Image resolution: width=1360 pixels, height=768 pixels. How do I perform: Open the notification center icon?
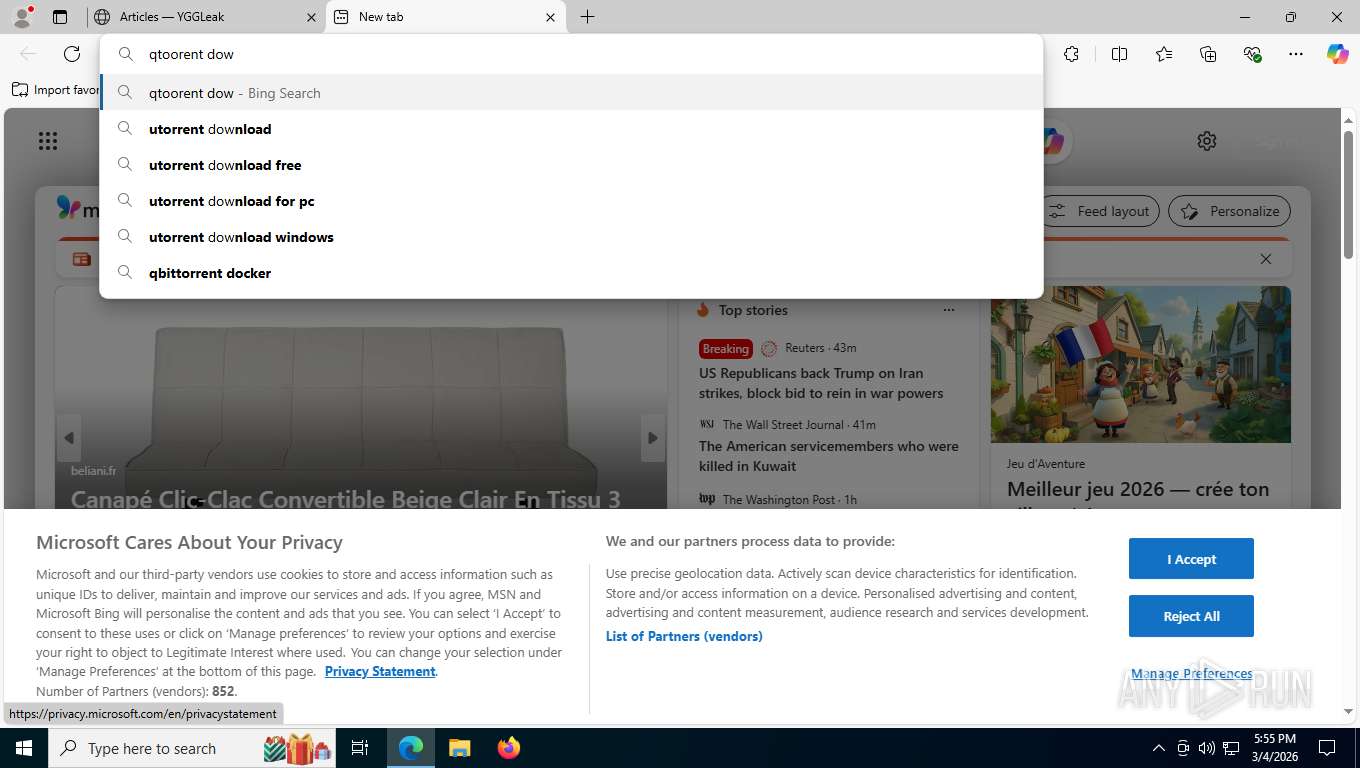pyautogui.click(x=1327, y=748)
